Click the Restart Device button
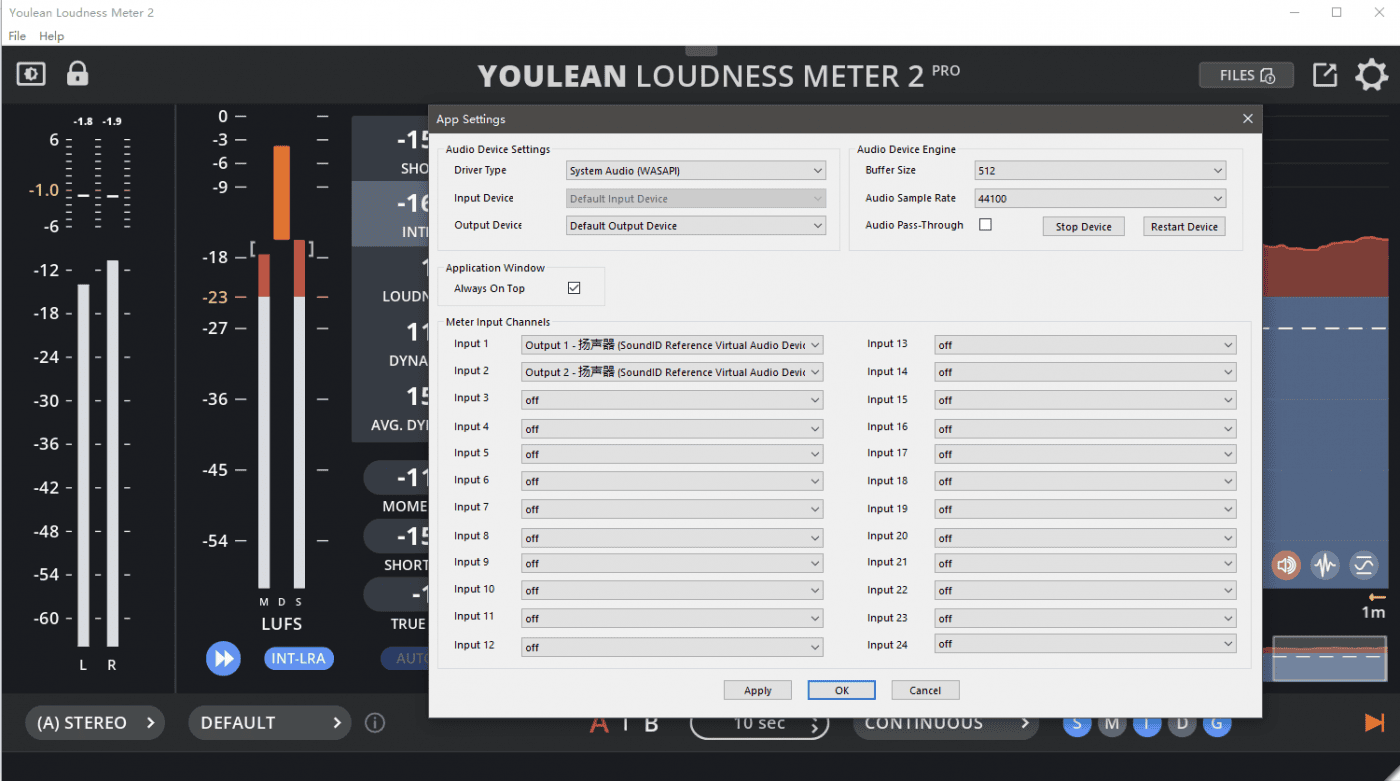The width and height of the screenshot is (1400, 781). pyautogui.click(x=1184, y=227)
